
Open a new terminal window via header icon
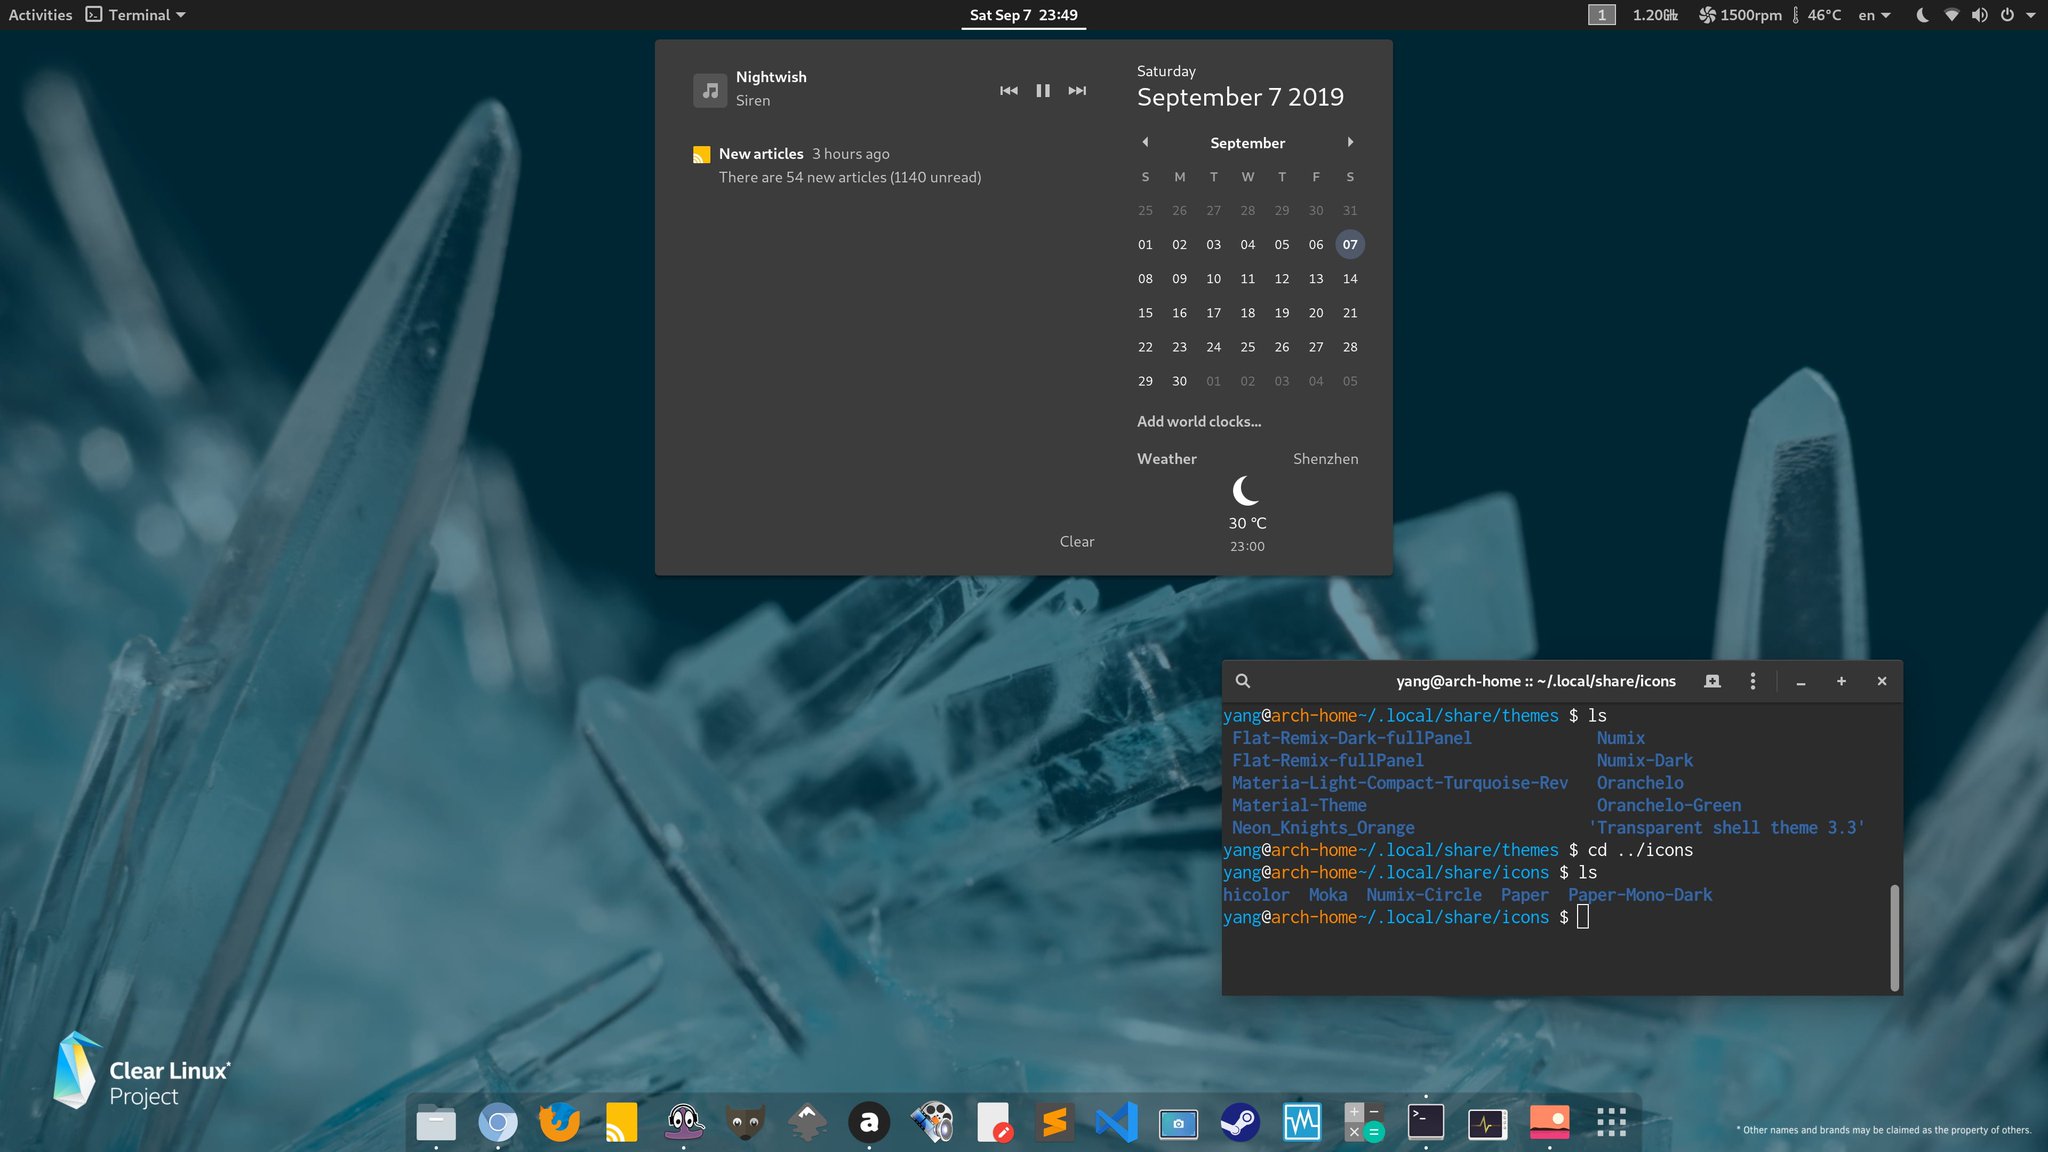tap(1713, 681)
